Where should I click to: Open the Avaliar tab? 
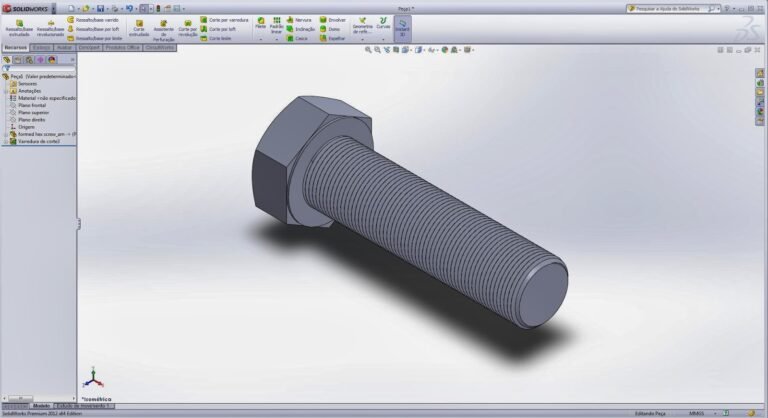tap(64, 47)
